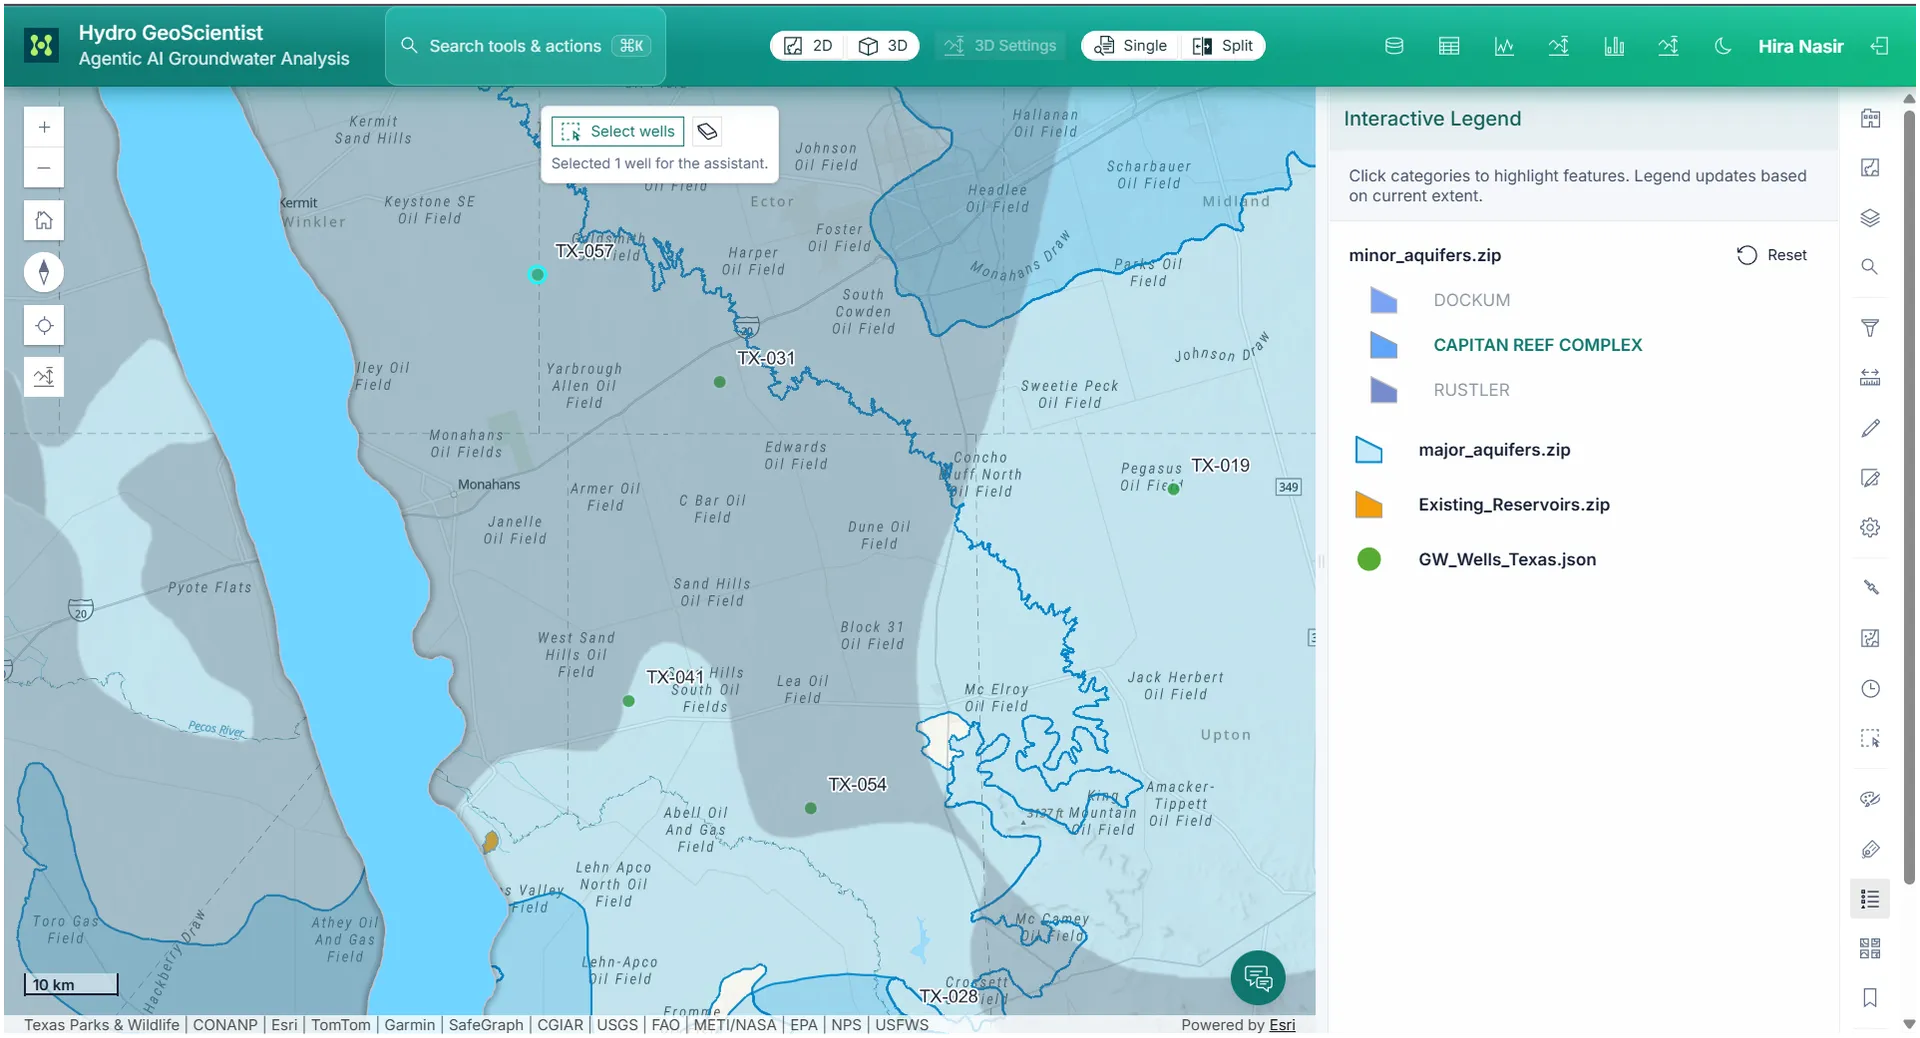Open Hira Nasir user menu

1800,46
